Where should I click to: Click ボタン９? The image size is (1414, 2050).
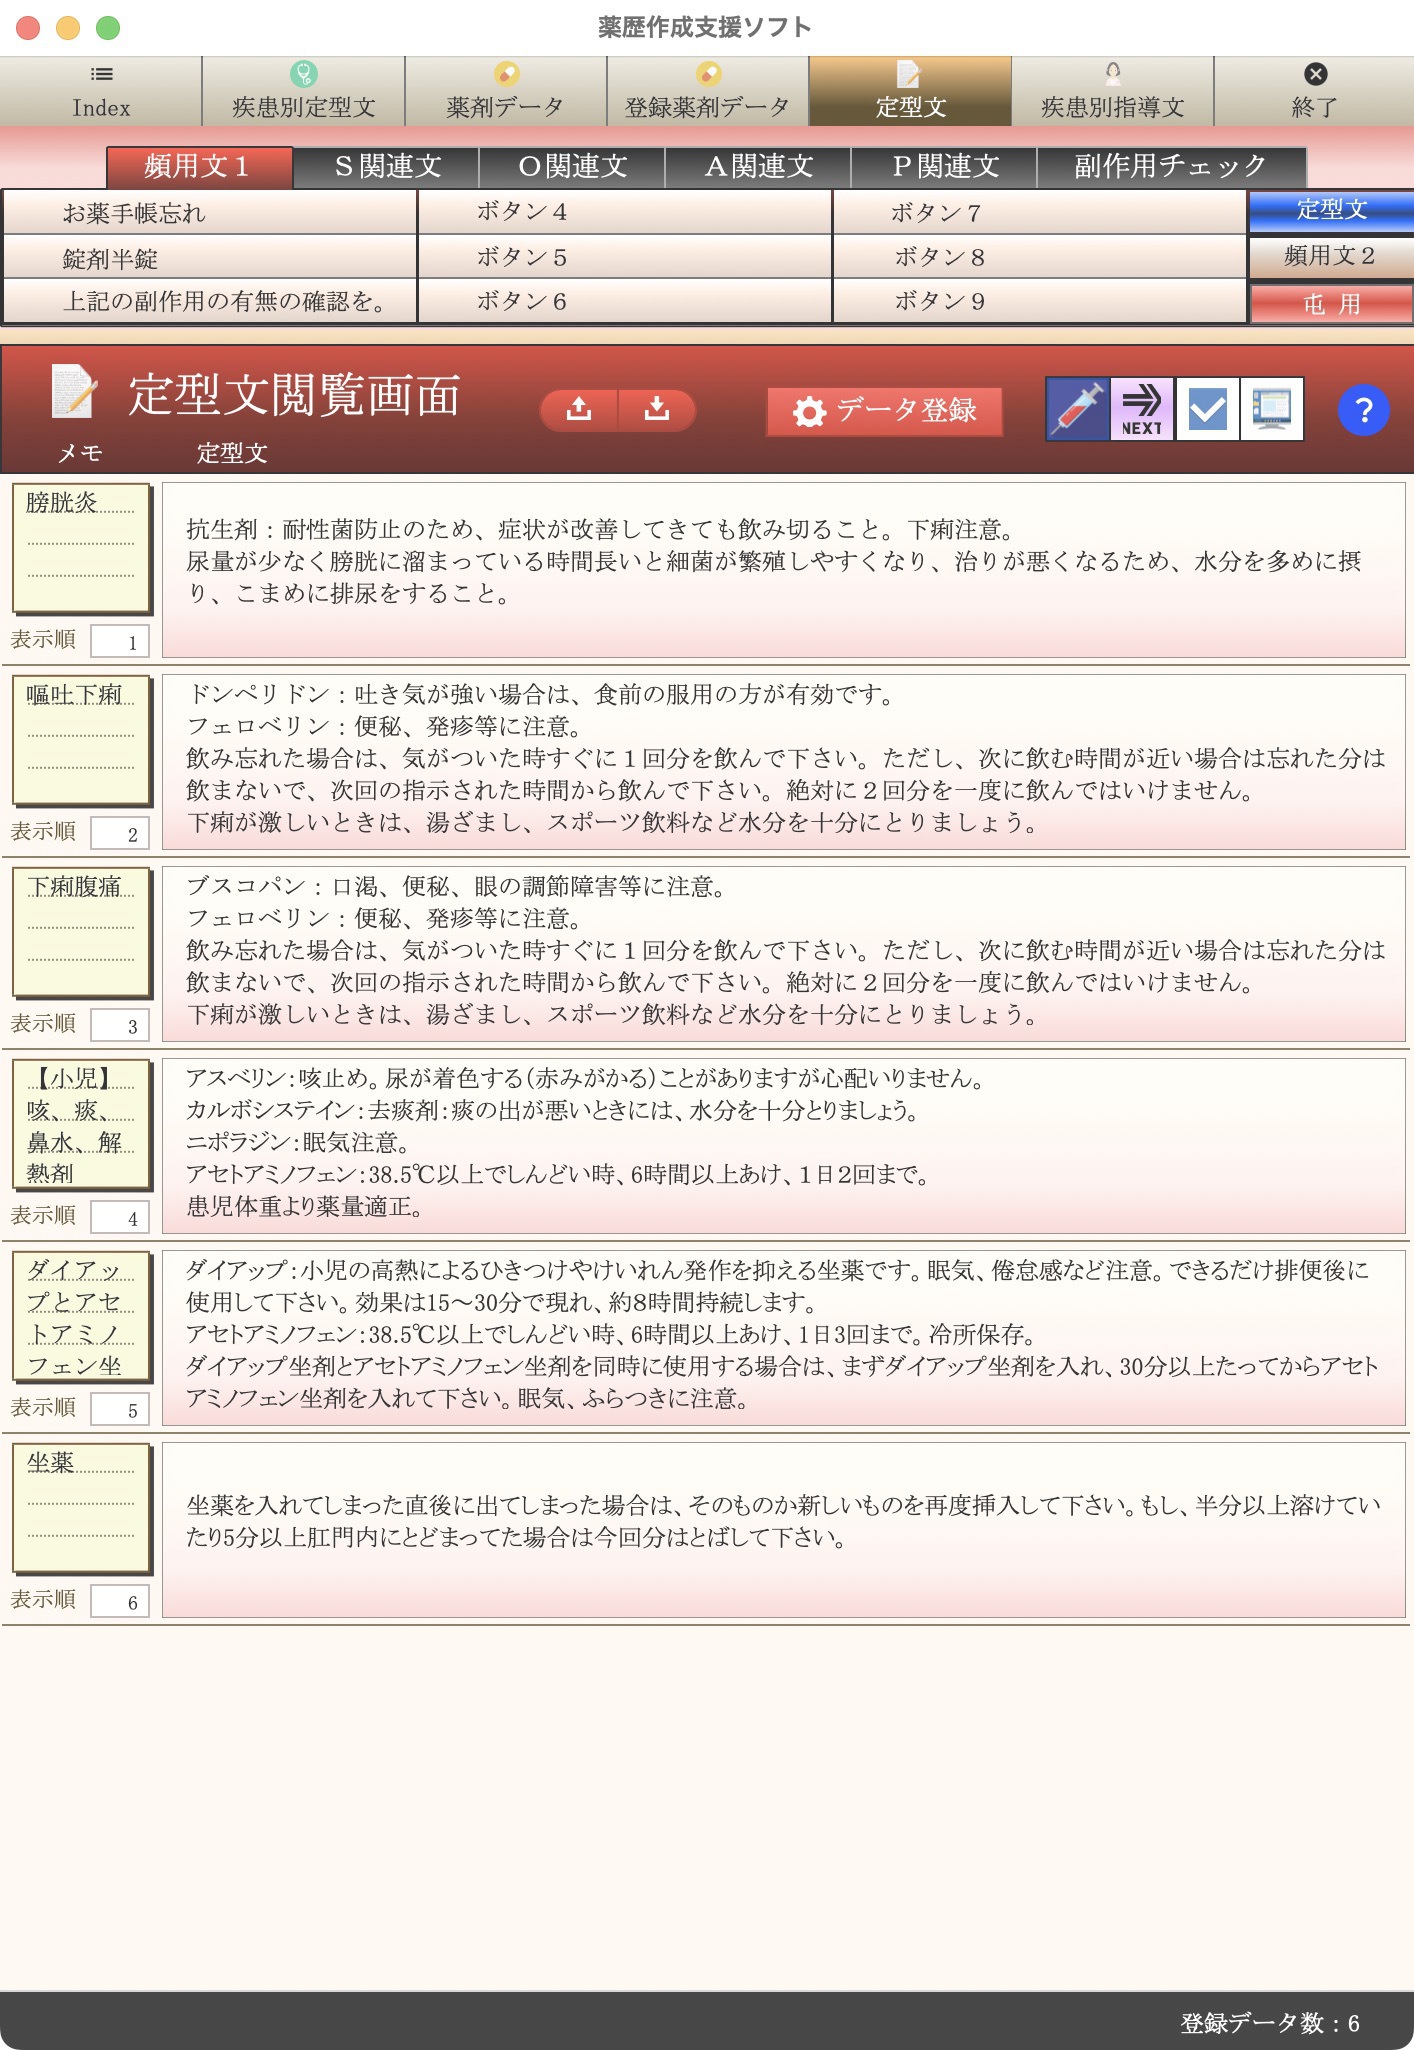click(x=1039, y=301)
